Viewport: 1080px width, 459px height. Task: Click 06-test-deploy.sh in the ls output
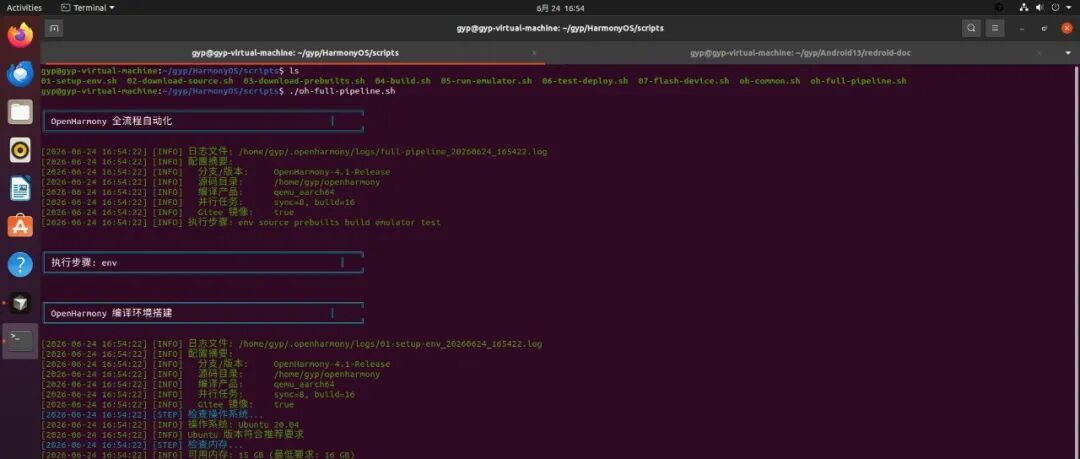585,81
